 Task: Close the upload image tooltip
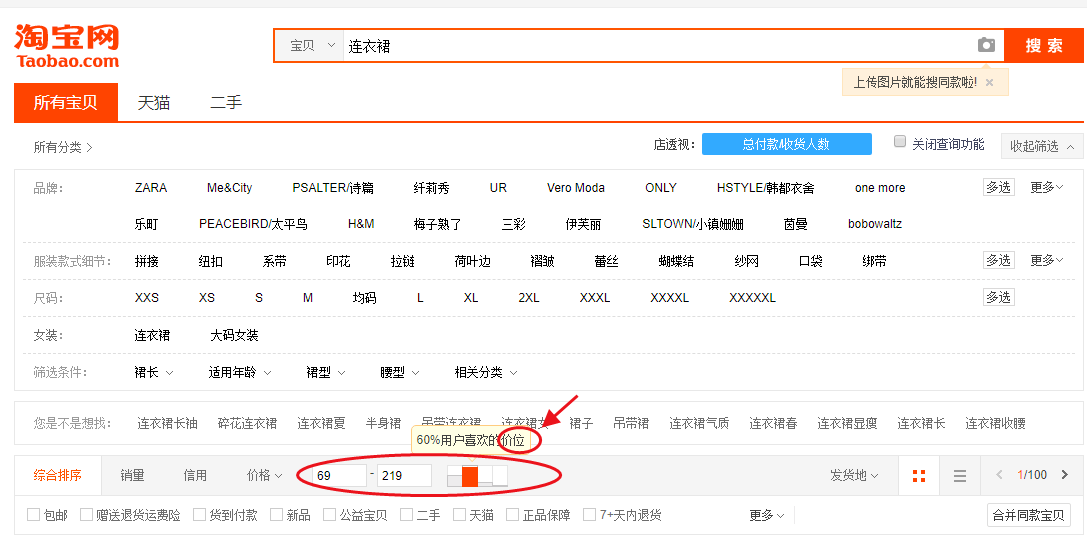click(x=989, y=83)
